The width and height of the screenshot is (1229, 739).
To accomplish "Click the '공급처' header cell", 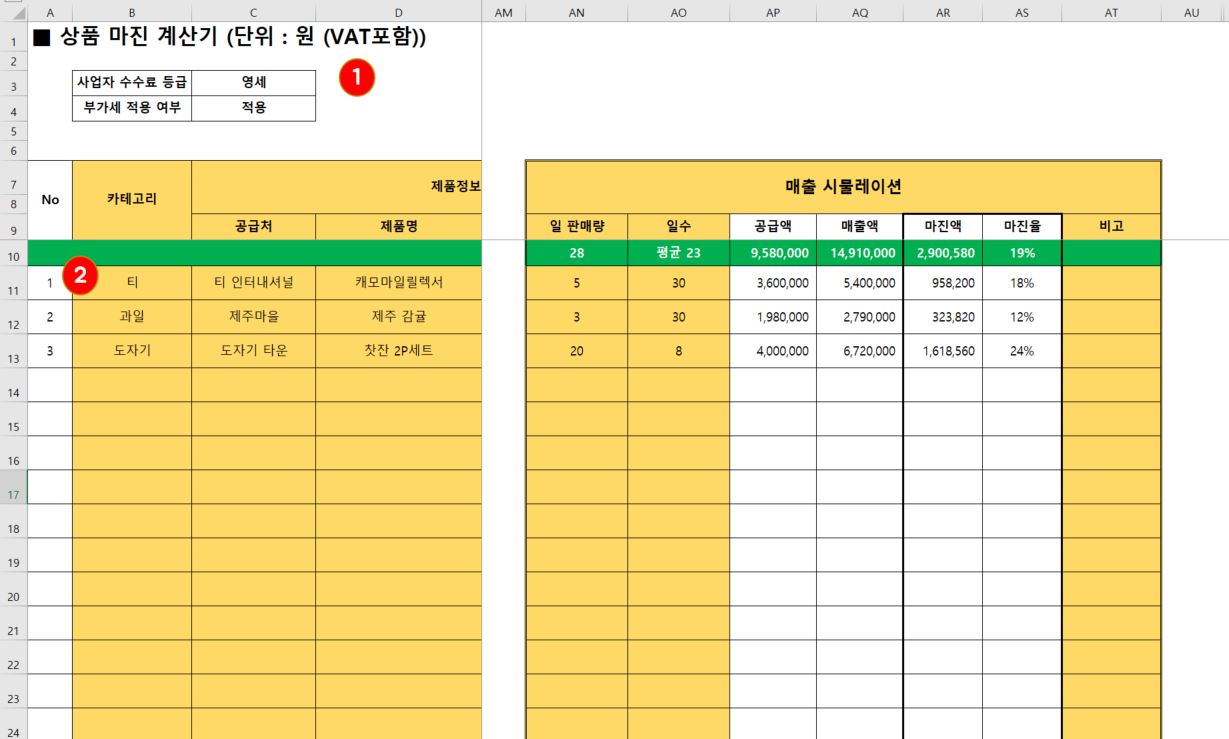I will (254, 227).
